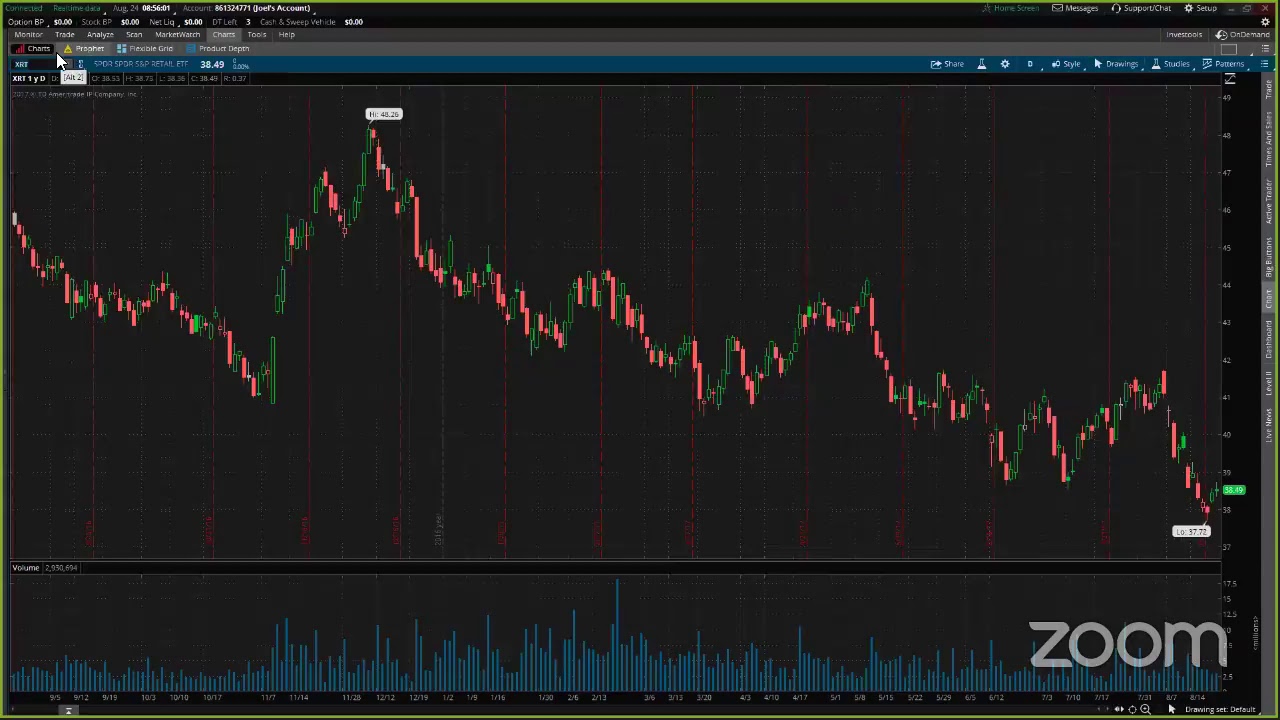Screen dimensions: 1280x720
Task: Open the Active Trader side panel tab
Action: tap(1269, 202)
